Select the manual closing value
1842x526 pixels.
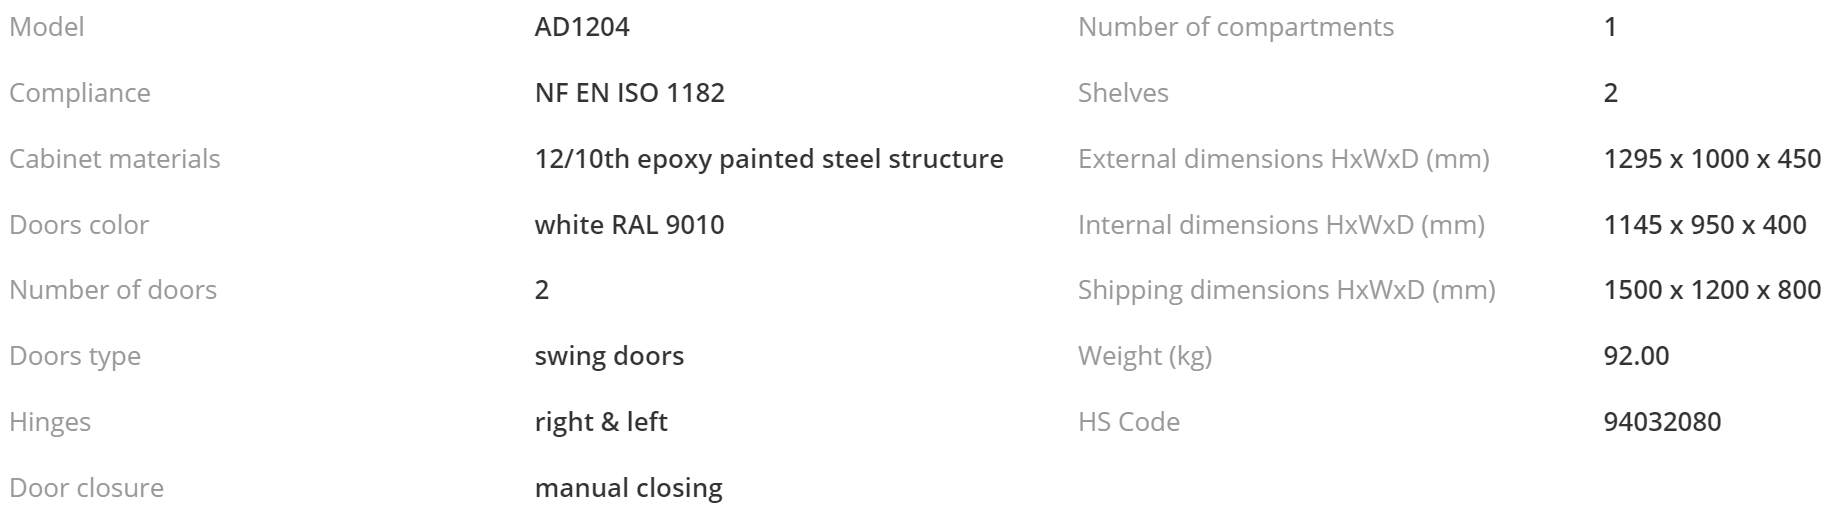tap(629, 488)
